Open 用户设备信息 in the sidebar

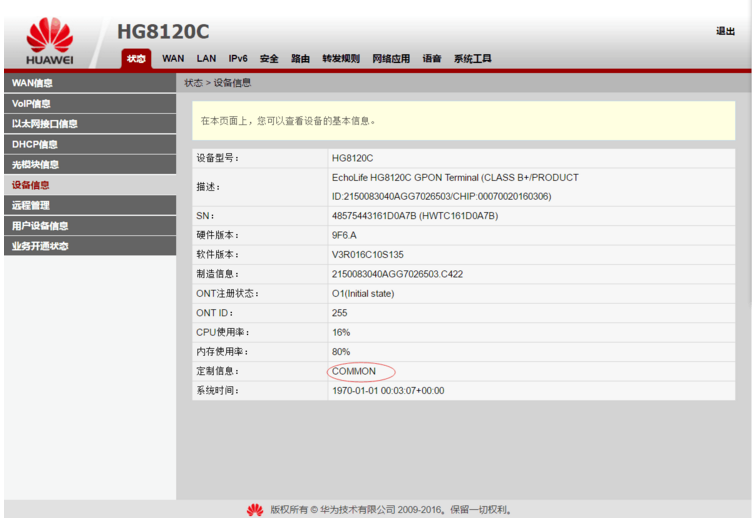90,226
